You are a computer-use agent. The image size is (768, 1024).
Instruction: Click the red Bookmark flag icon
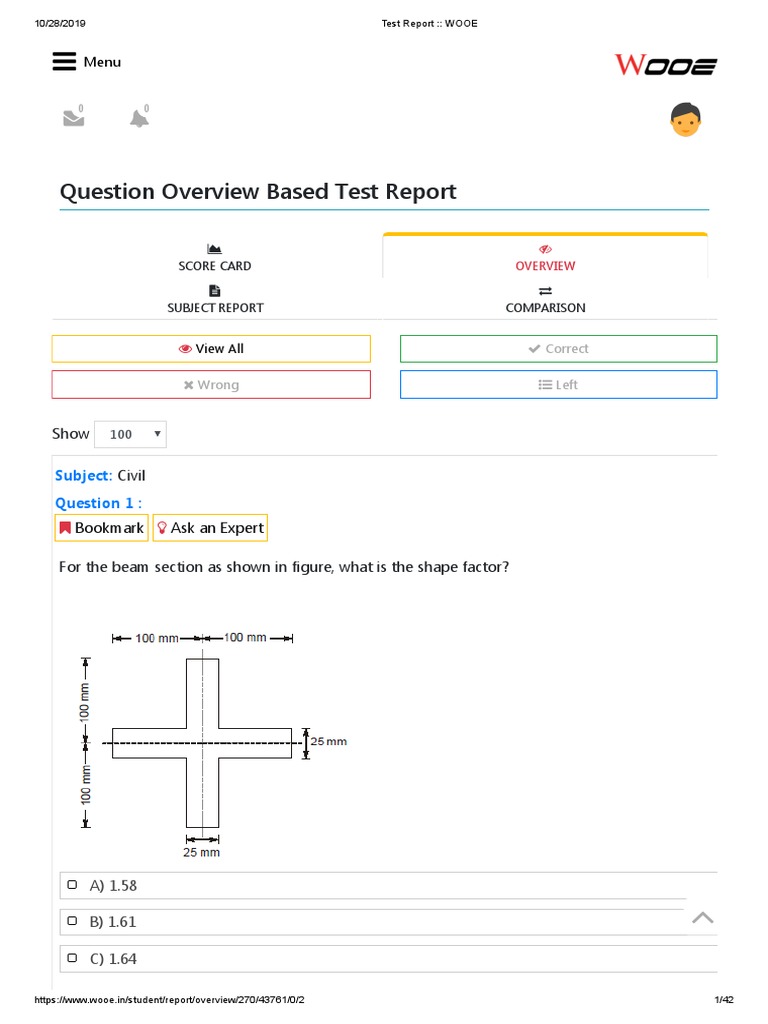pyautogui.click(x=65, y=528)
